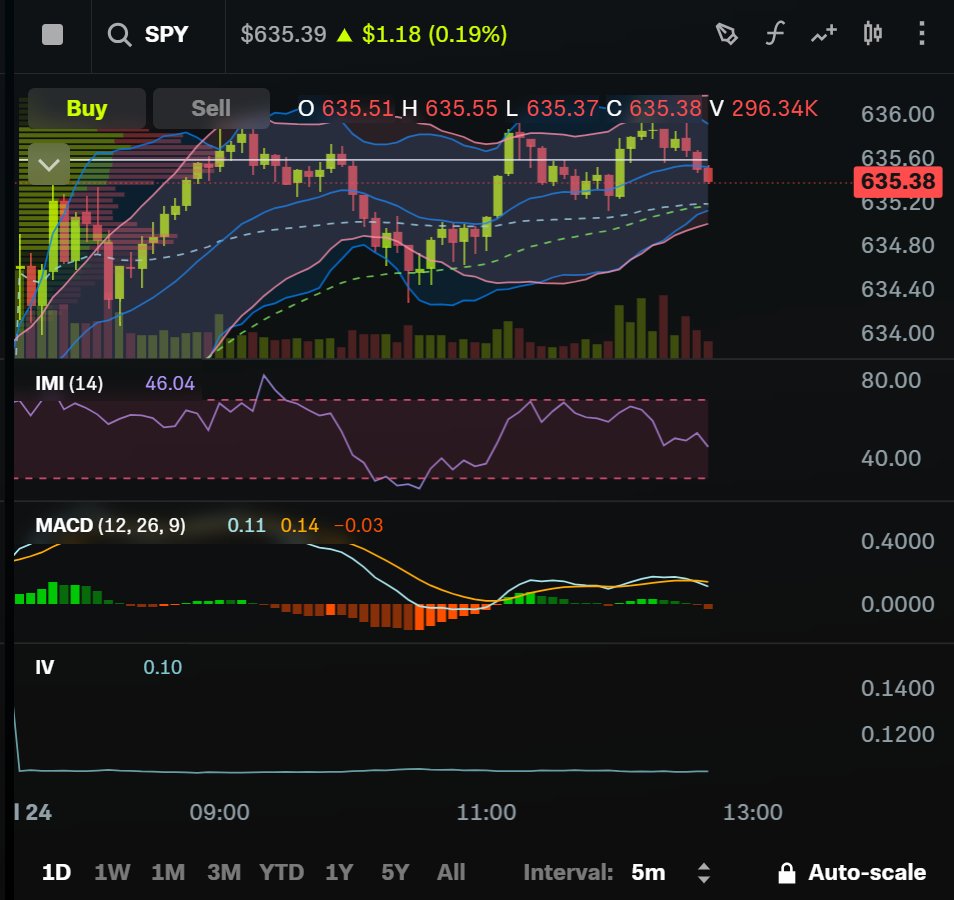Click the IV 0.1400 axis label
This screenshot has width=954, height=900.
(x=897, y=688)
